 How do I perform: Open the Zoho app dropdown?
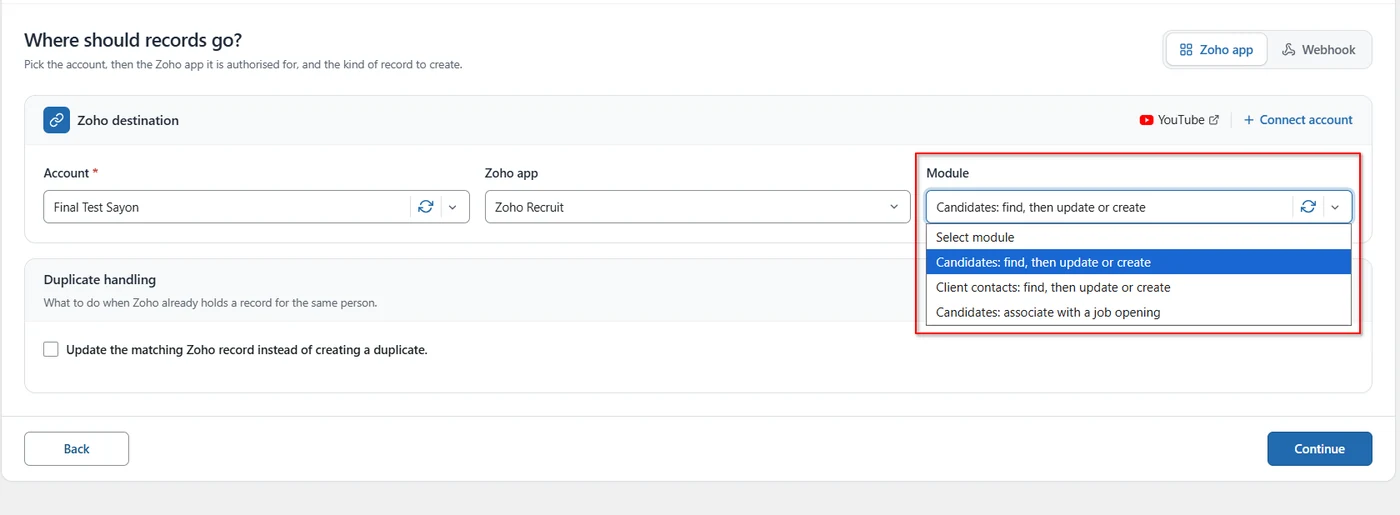click(x=697, y=207)
